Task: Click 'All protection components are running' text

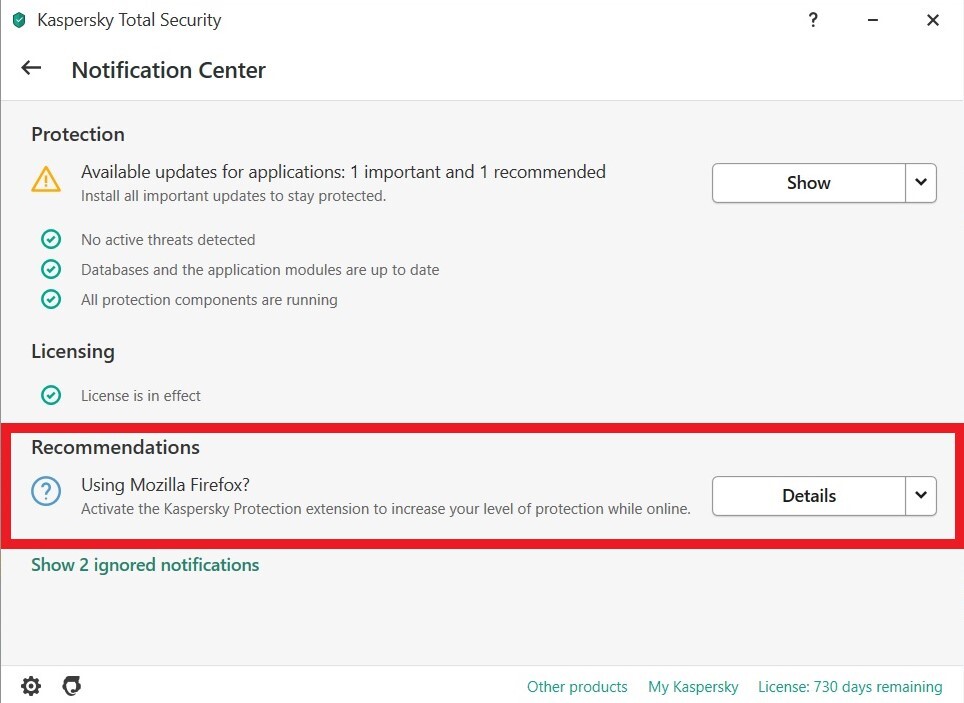Action: [x=209, y=300]
